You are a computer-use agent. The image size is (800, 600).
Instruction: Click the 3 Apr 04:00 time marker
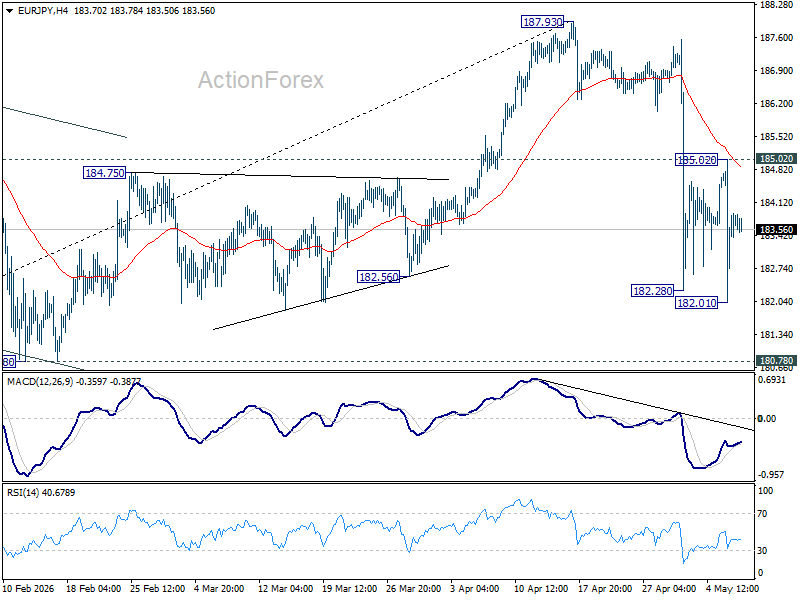point(475,588)
